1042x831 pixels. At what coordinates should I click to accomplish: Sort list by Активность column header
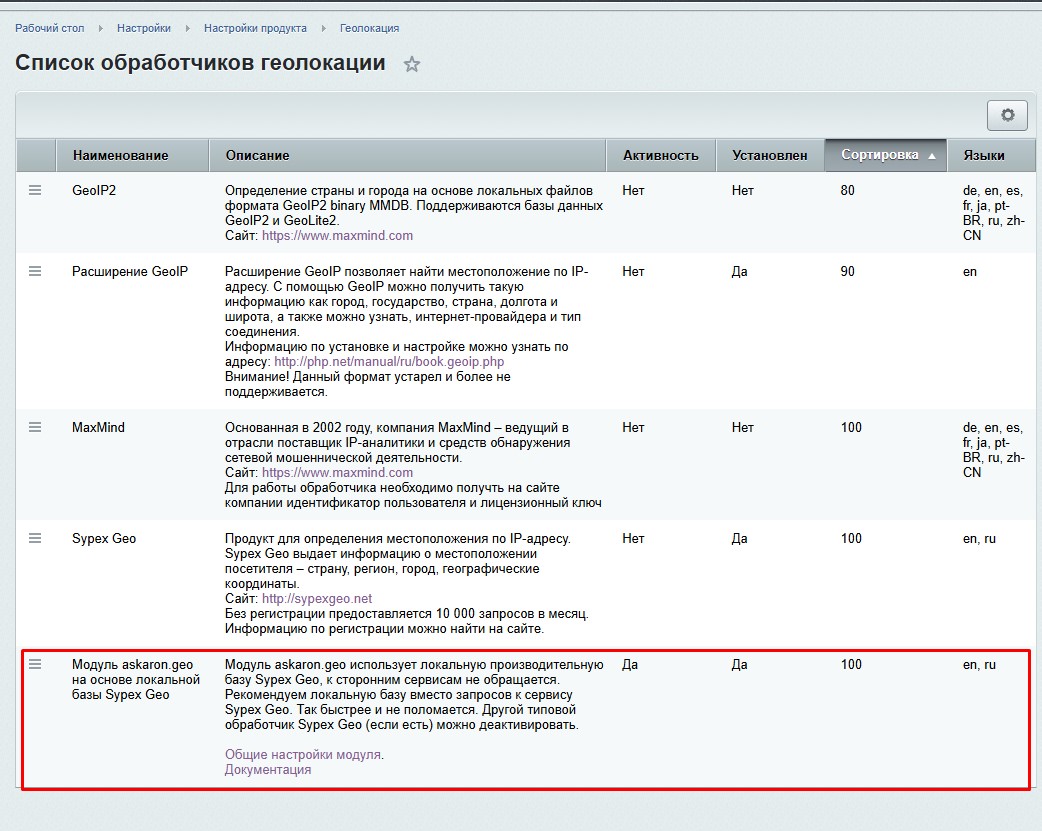(660, 155)
